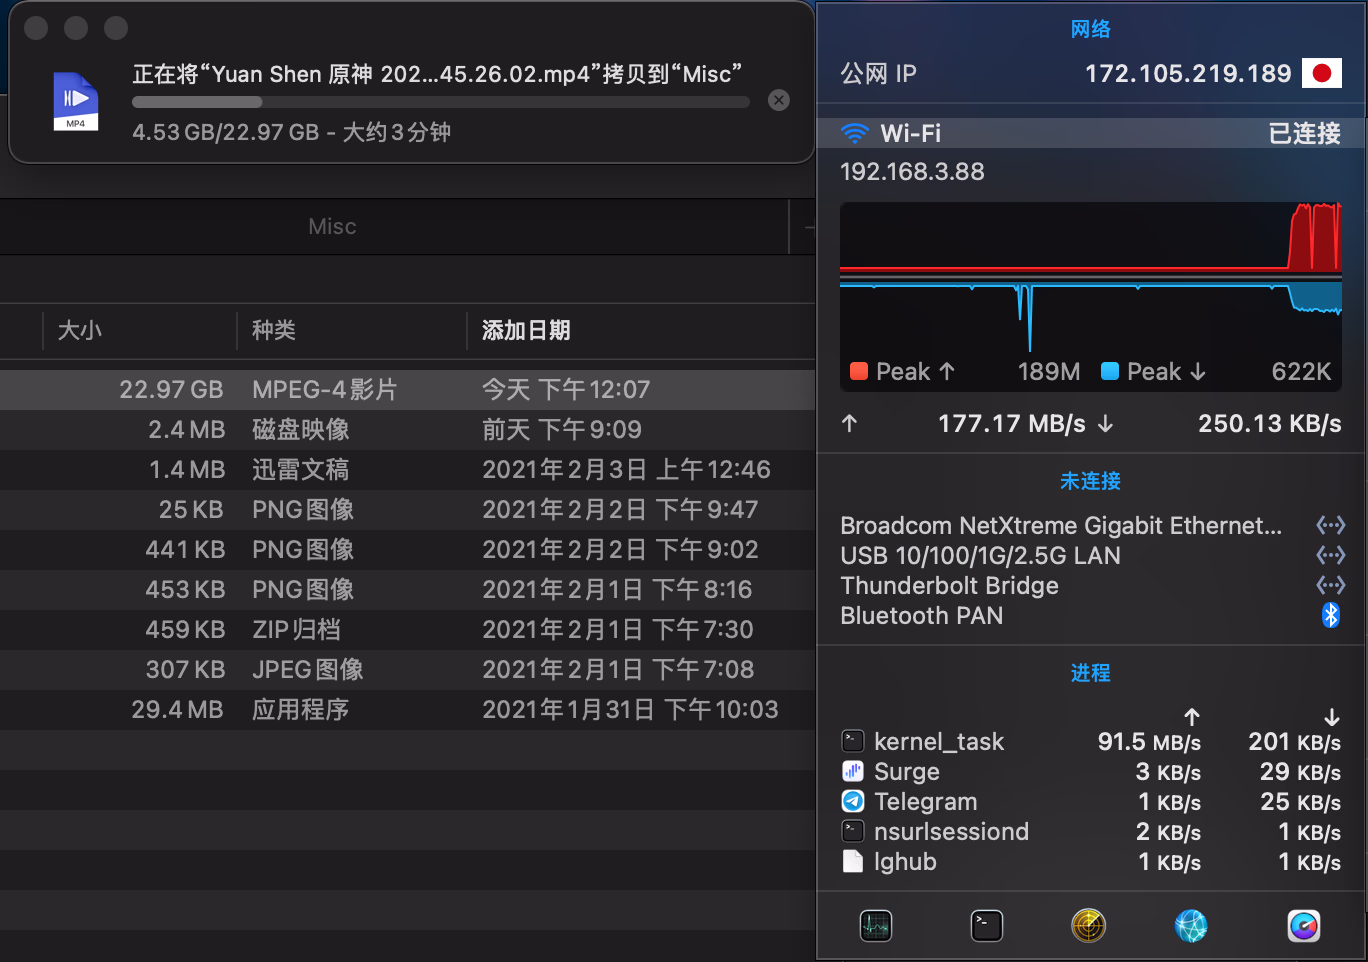Cancel the file copy with the X button
1368x962 pixels.
coord(779,100)
